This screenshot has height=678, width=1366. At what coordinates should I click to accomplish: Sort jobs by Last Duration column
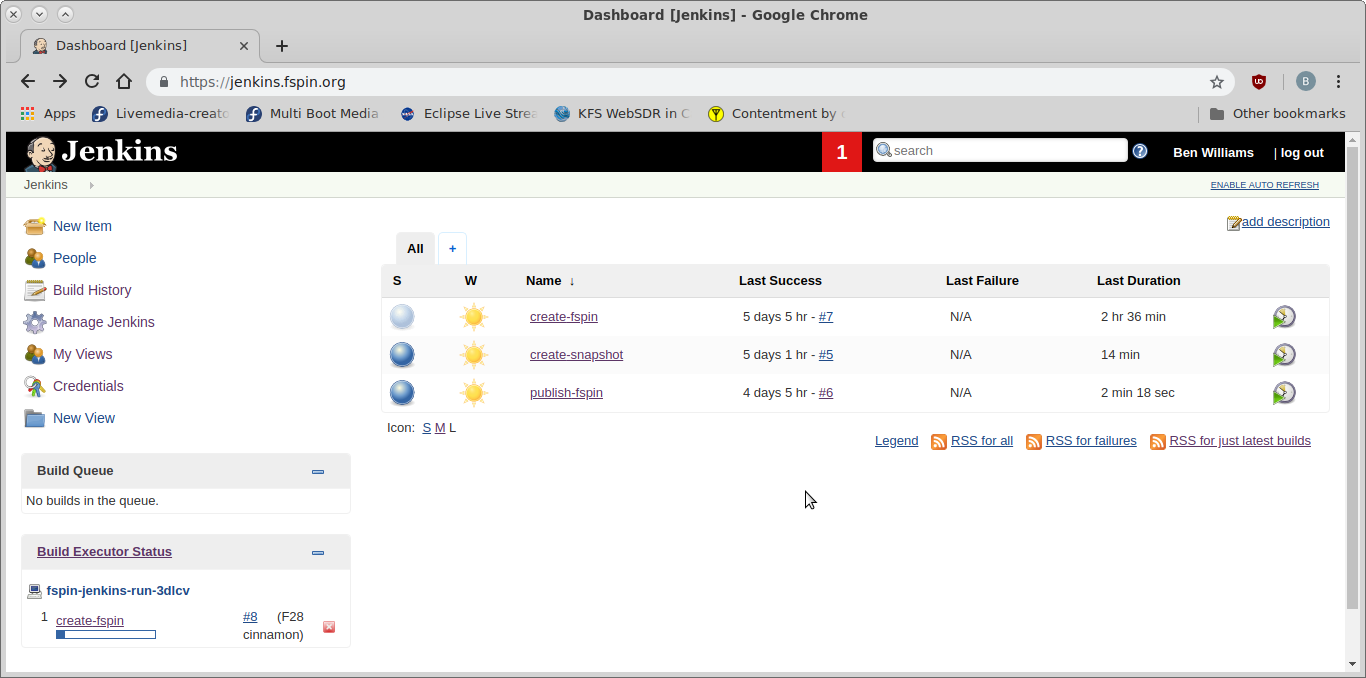click(1138, 281)
